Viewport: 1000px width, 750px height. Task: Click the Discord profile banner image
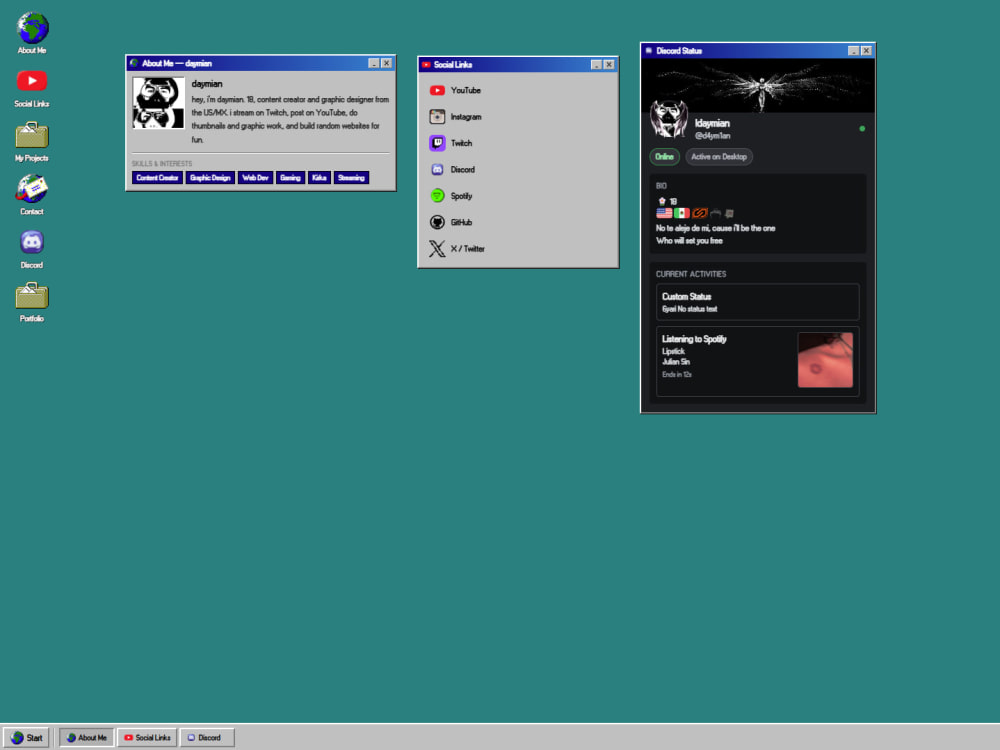pyautogui.click(x=758, y=85)
